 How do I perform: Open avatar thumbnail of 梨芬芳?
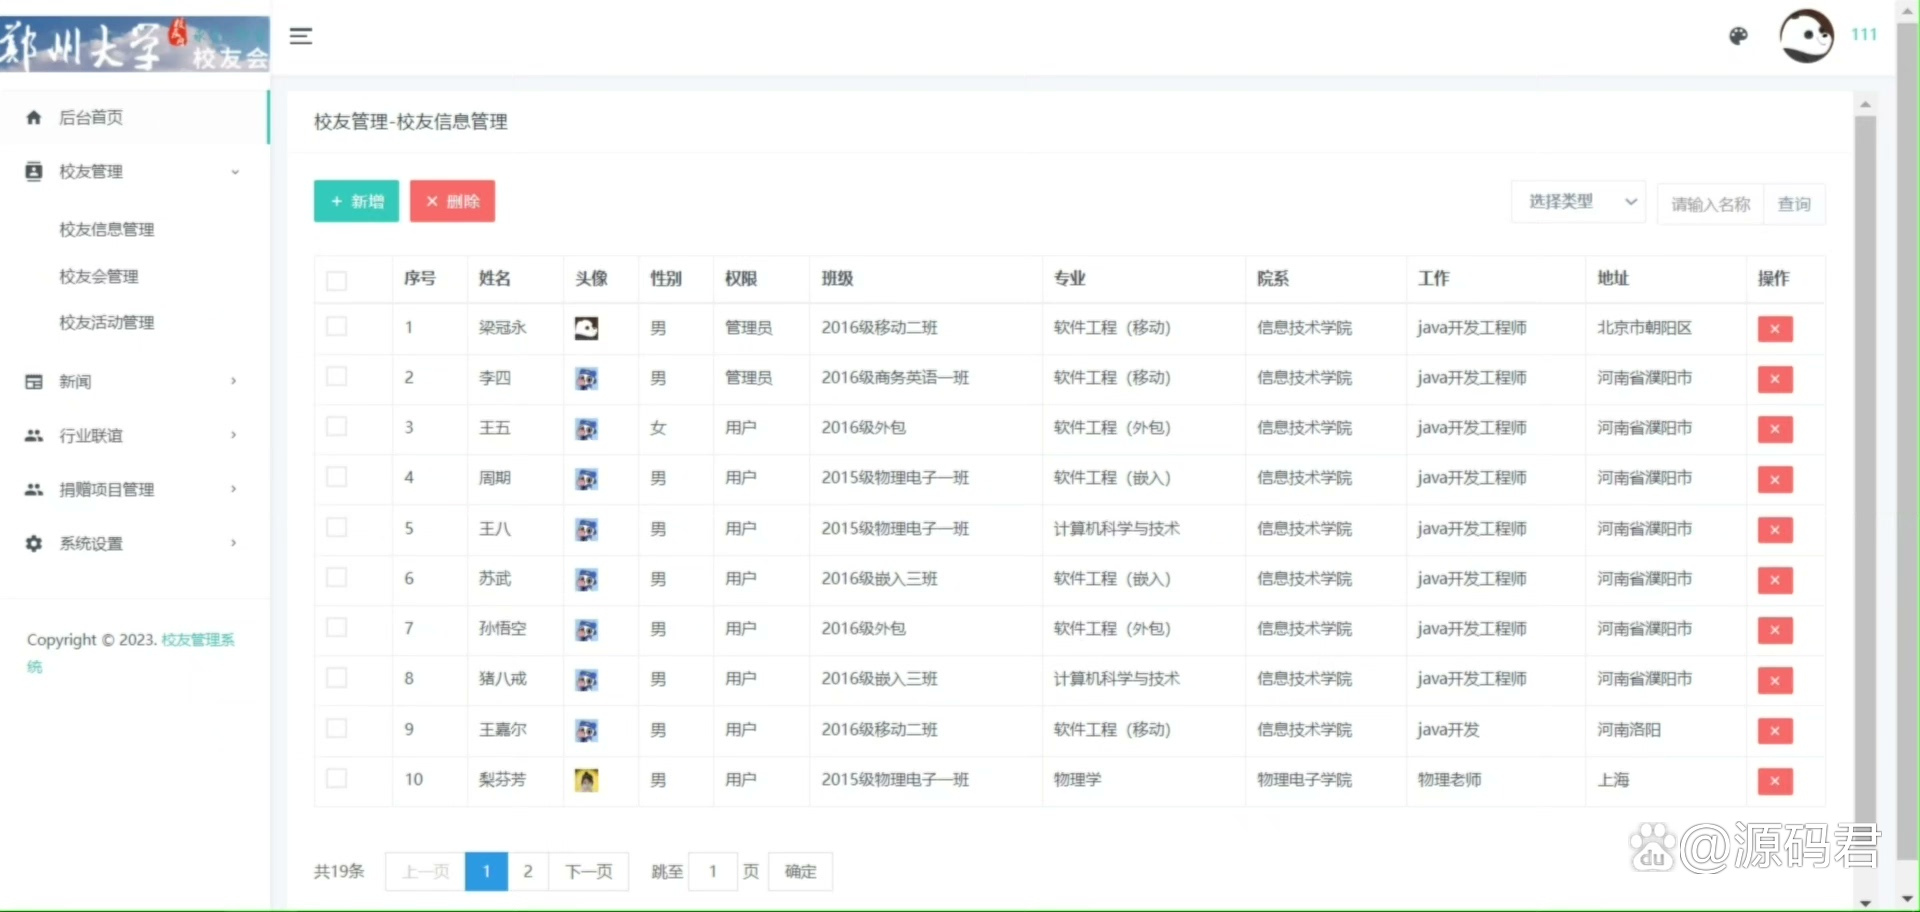click(x=587, y=780)
